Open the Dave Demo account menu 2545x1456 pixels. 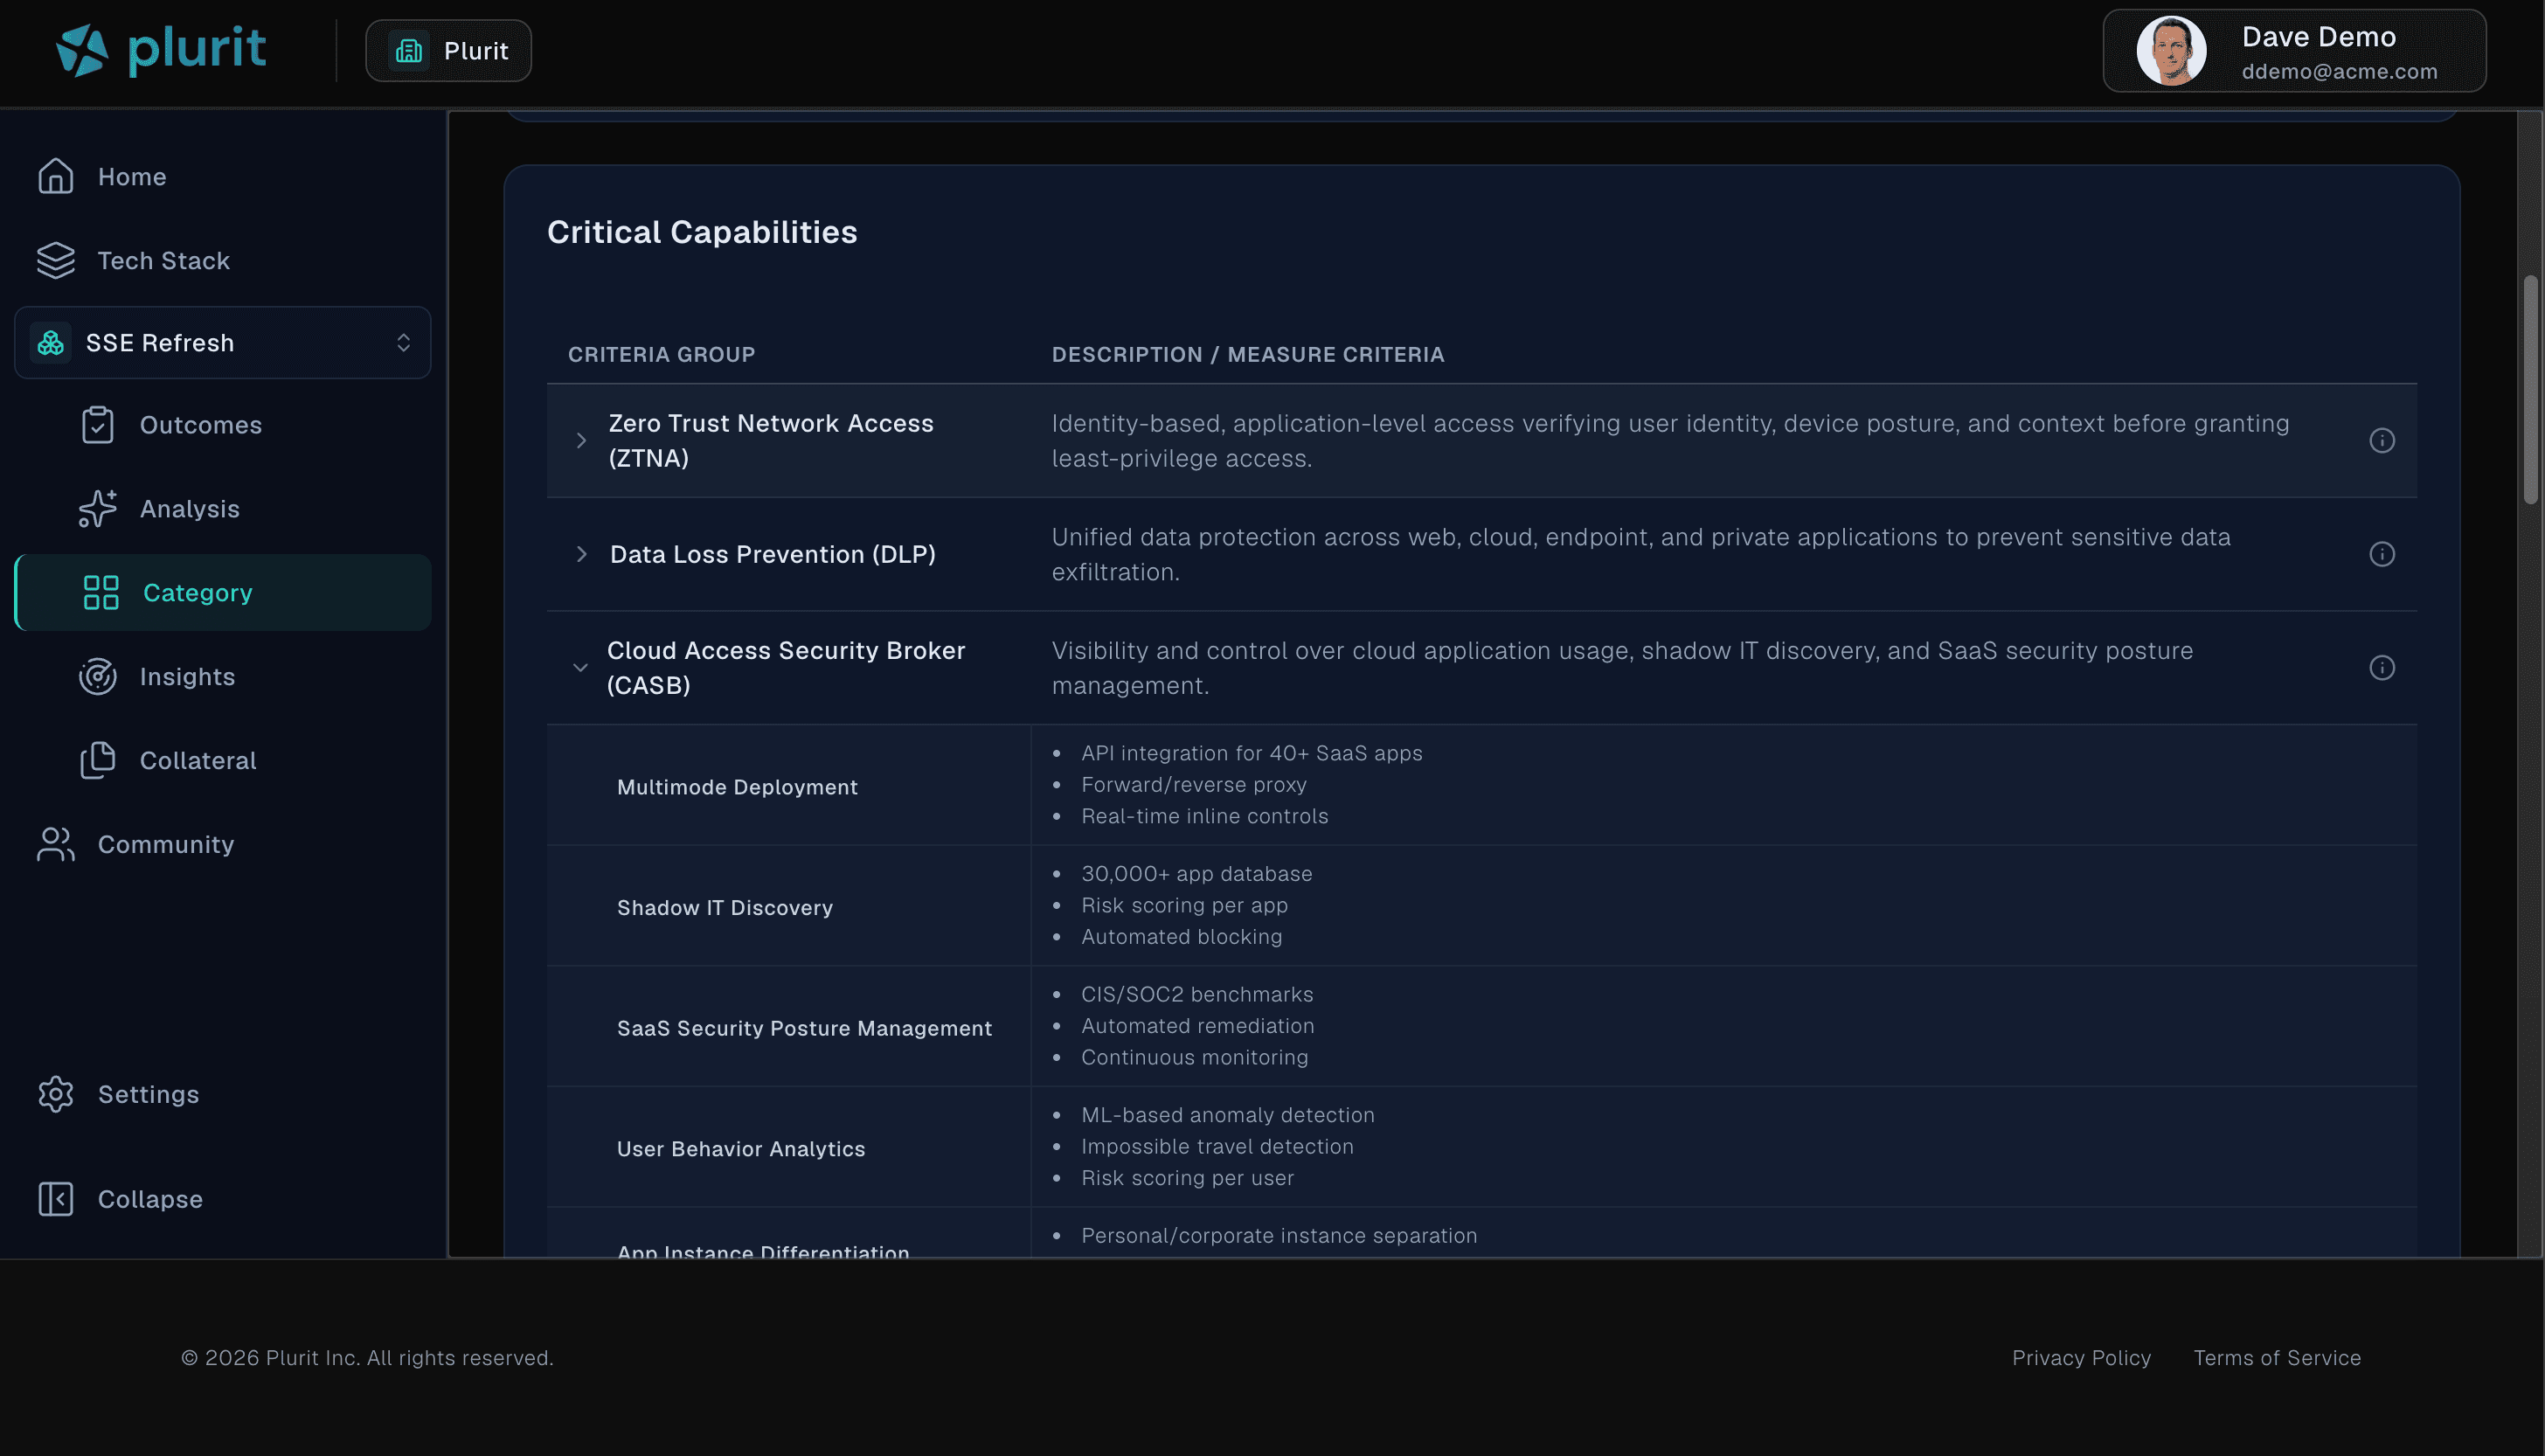pyautogui.click(x=2294, y=51)
